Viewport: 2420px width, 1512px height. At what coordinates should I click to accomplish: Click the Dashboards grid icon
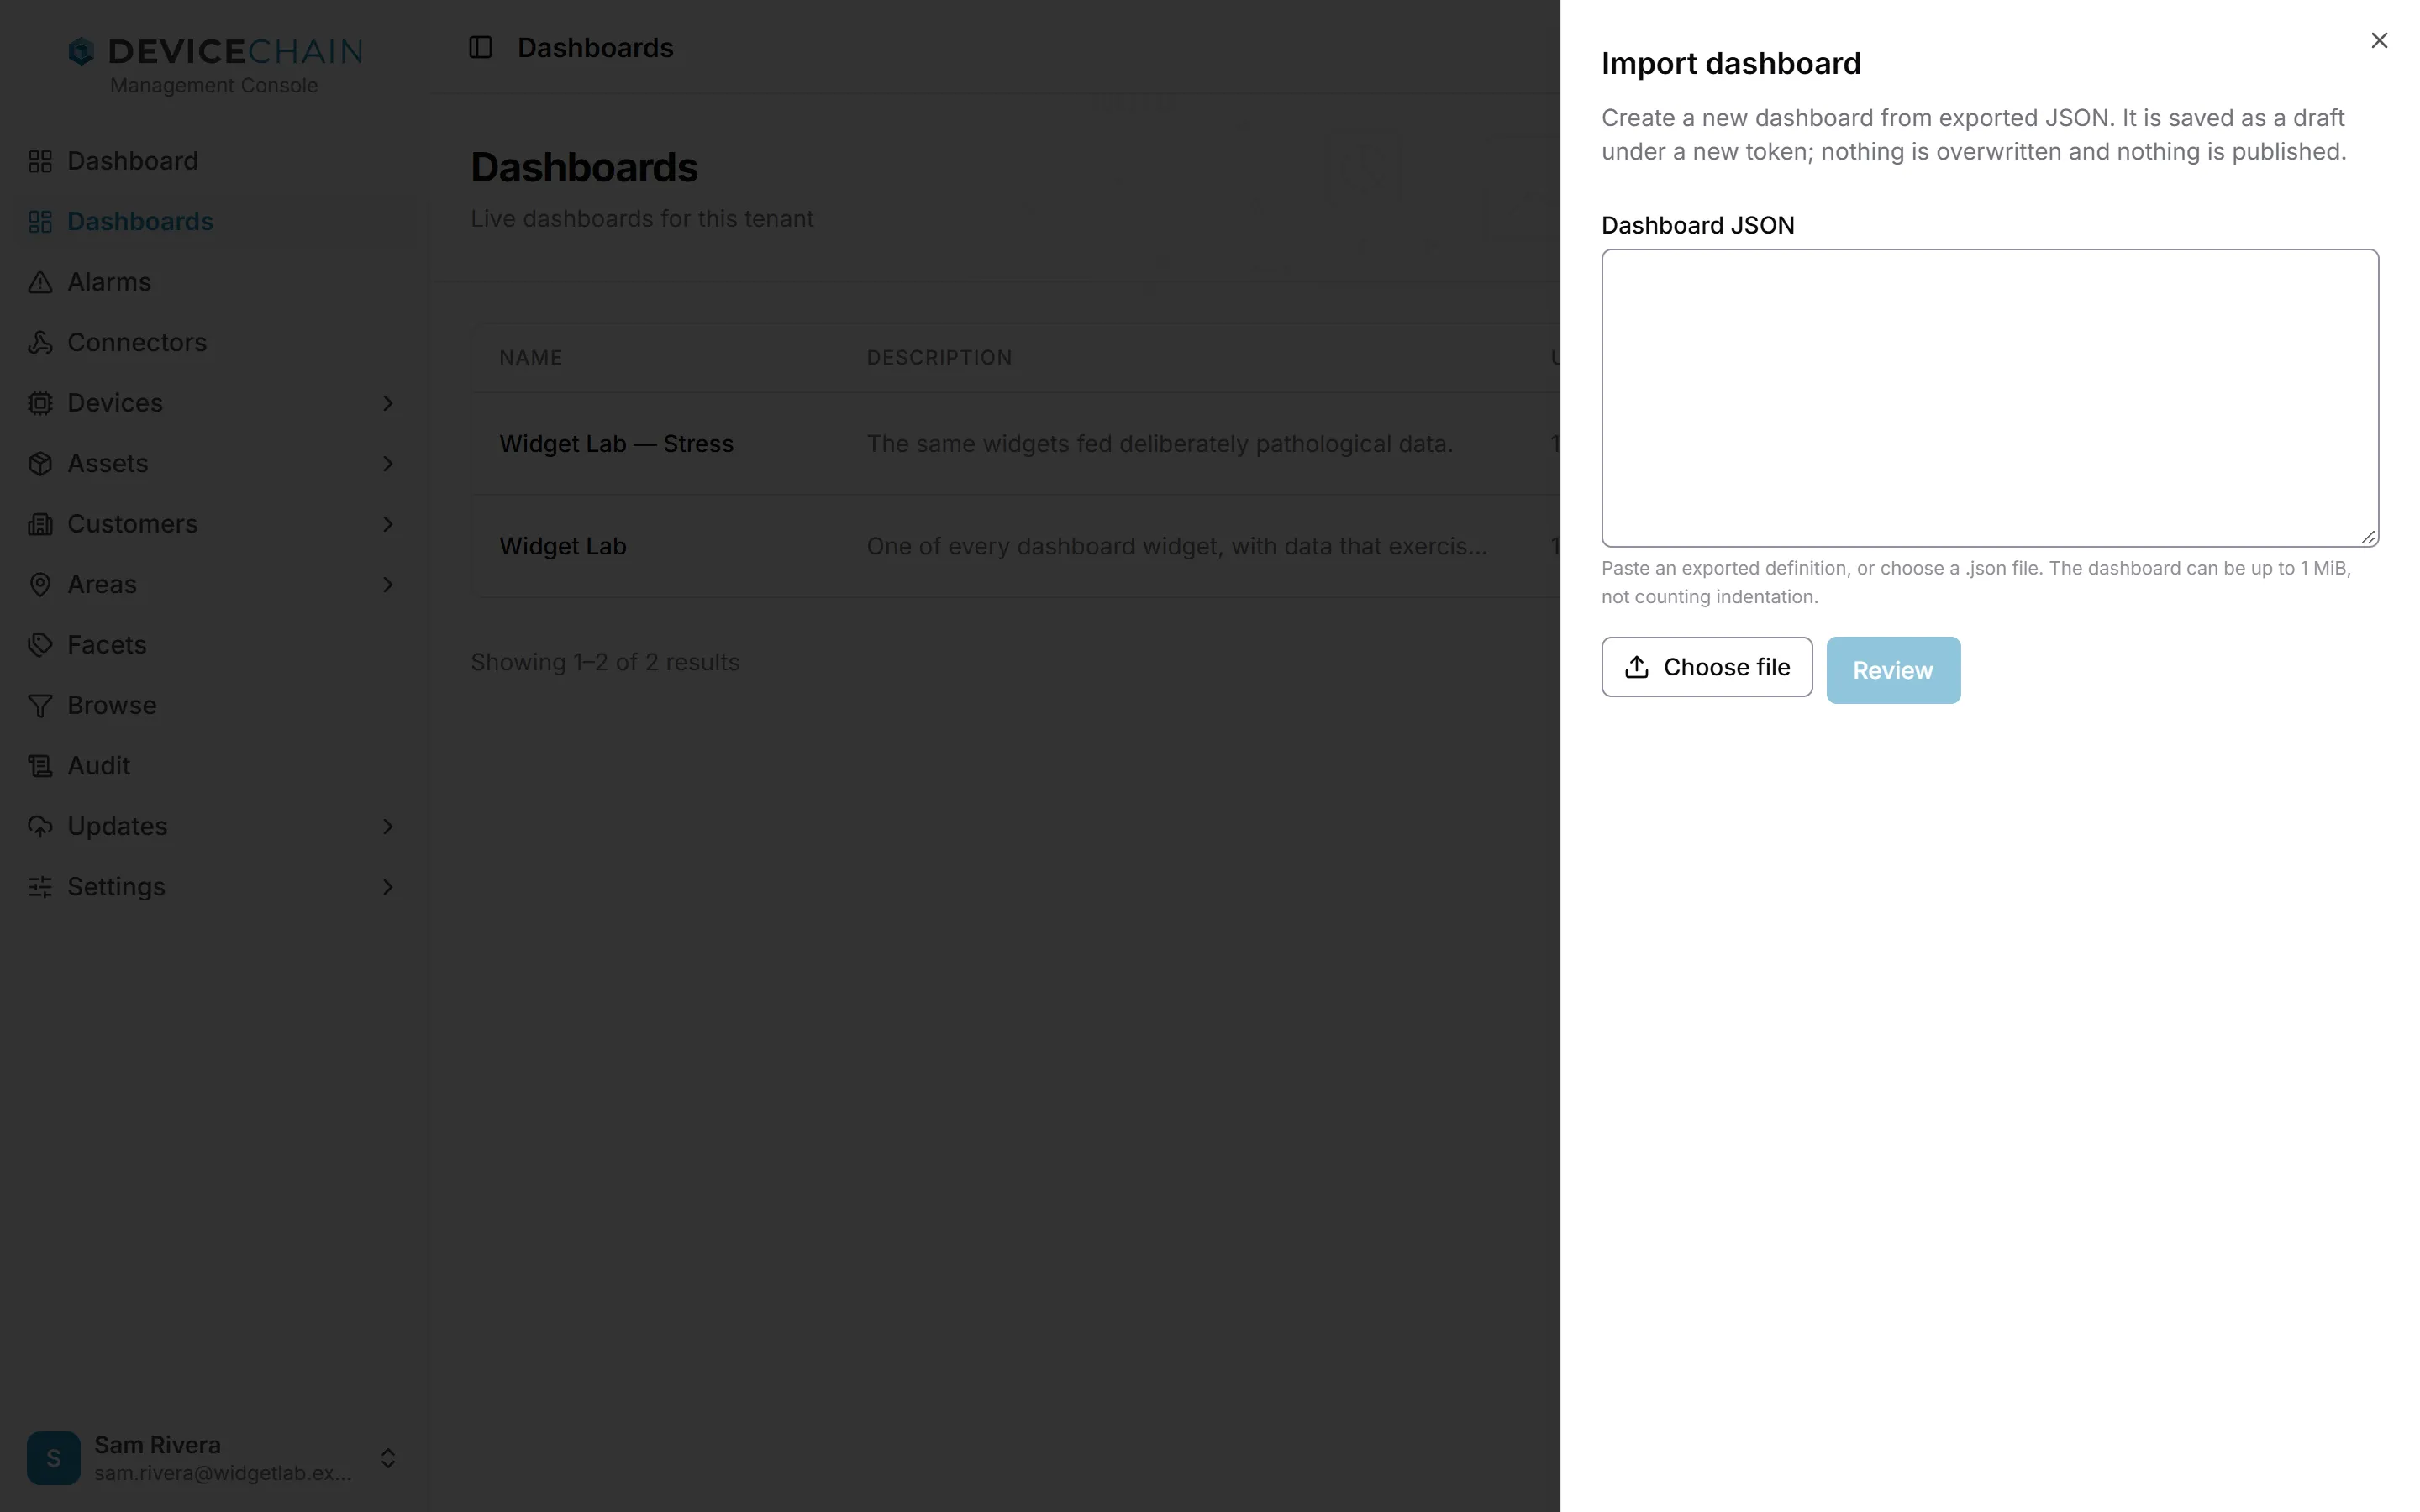pyautogui.click(x=40, y=222)
